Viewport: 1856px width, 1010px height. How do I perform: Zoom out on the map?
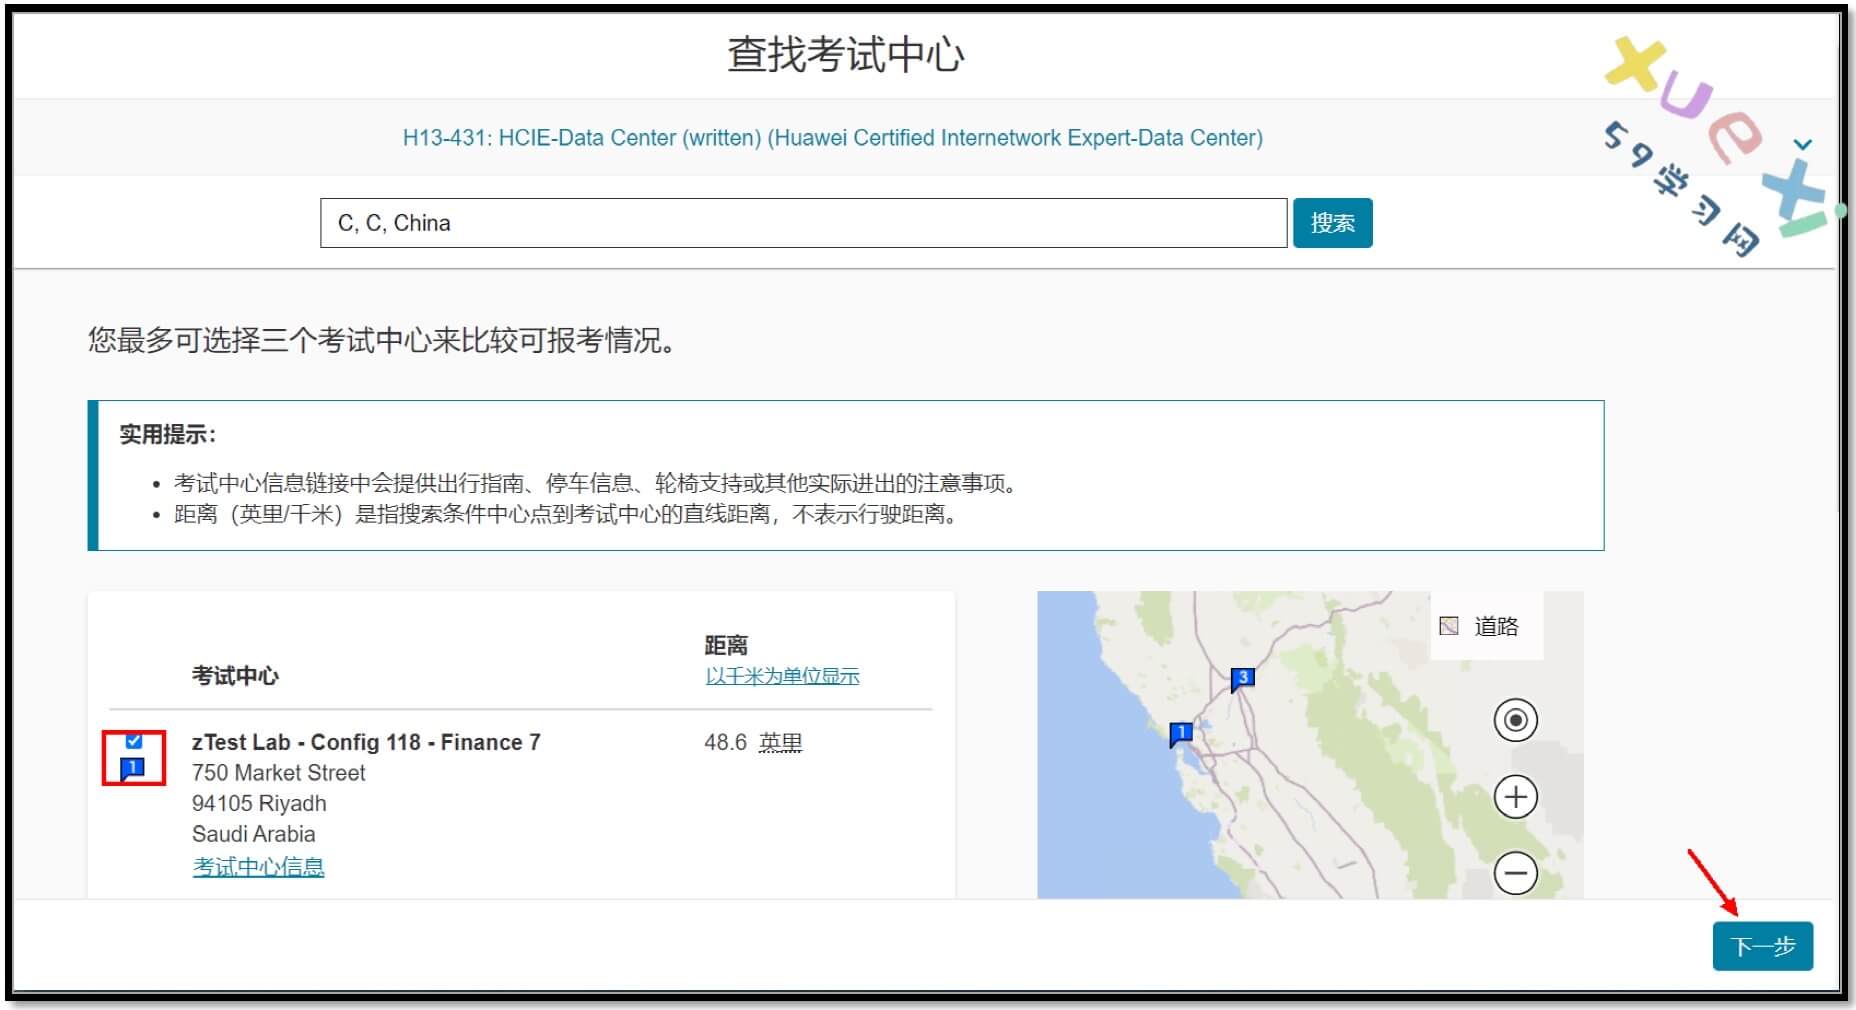coord(1515,873)
